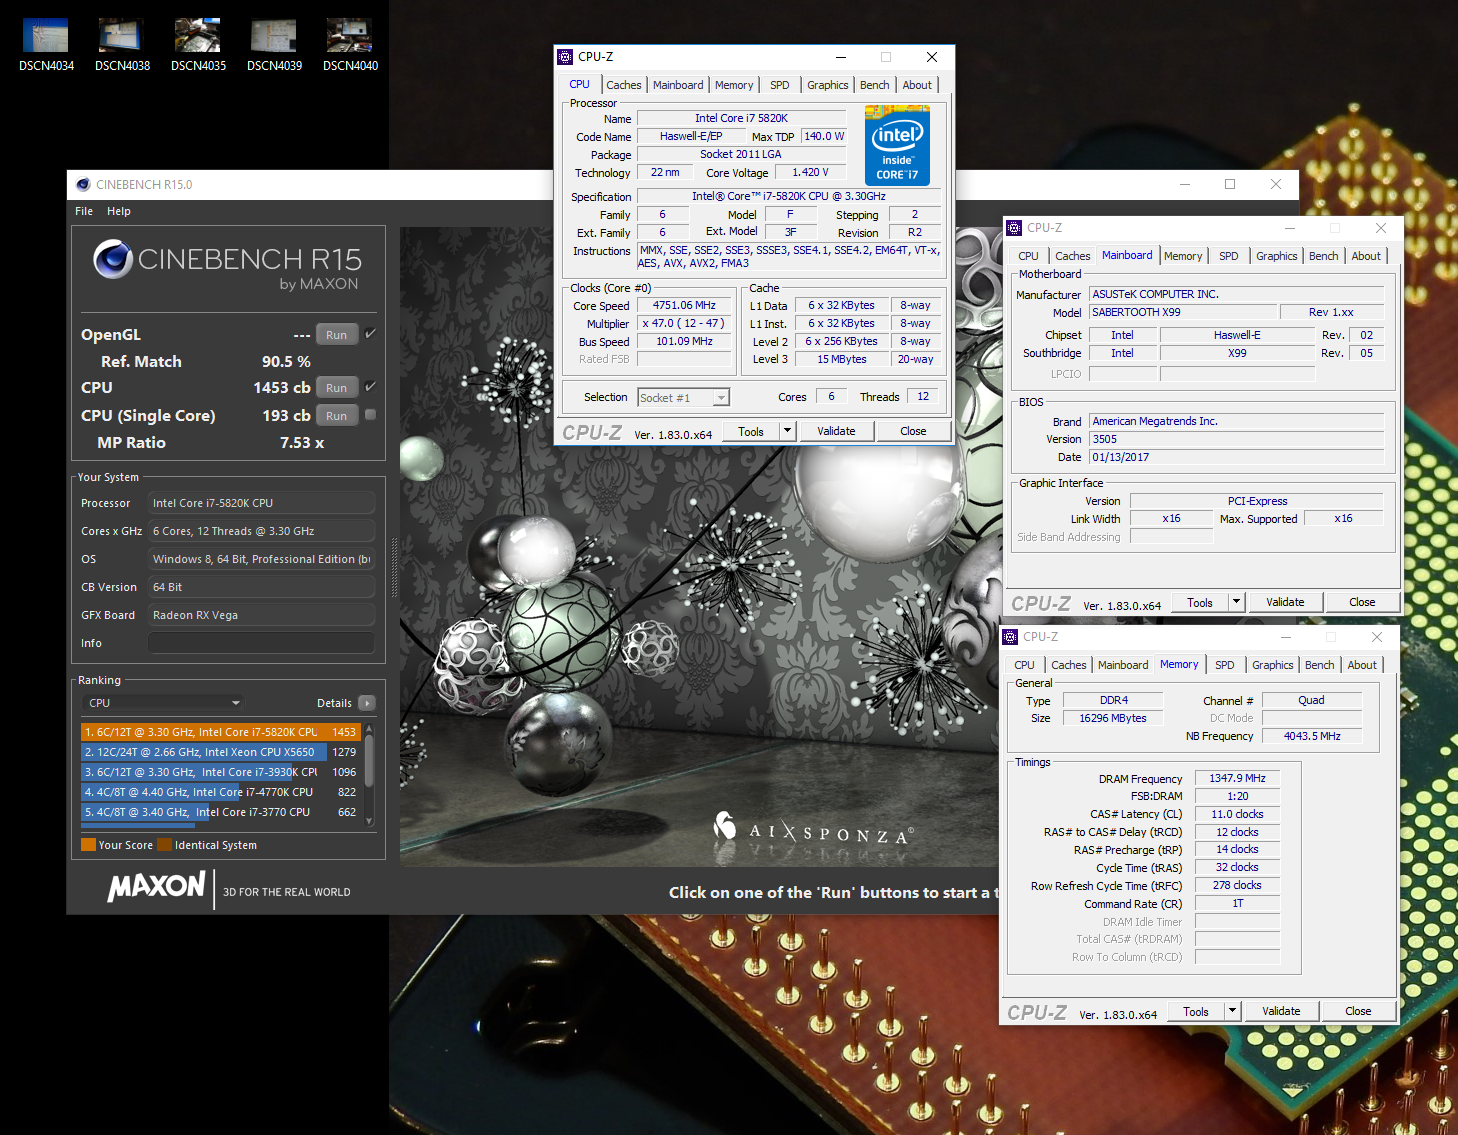Click Close button in Mainboard CPU-Z window
This screenshot has width=1458, height=1135.
(1362, 602)
